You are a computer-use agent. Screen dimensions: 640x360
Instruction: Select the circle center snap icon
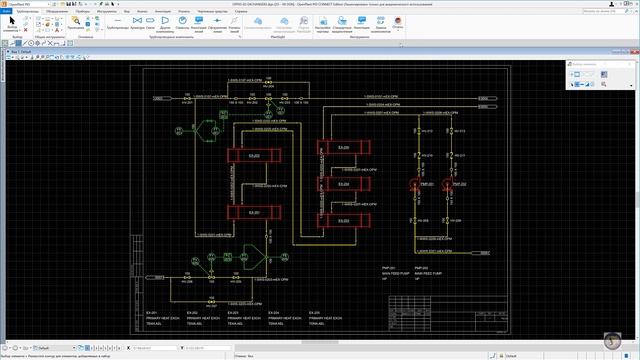[x=31, y=43]
